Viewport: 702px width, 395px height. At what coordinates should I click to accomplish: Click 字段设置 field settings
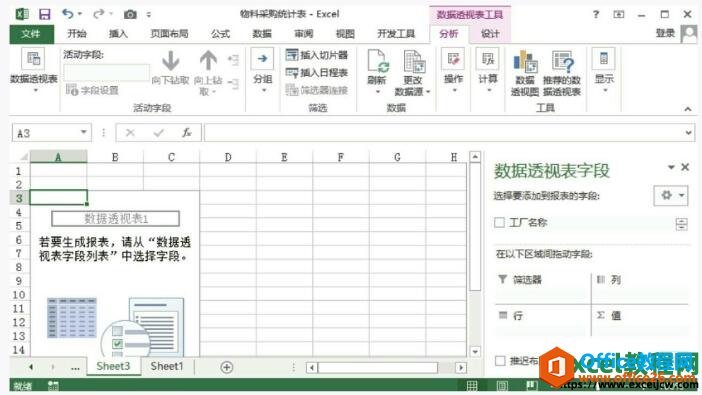[93, 90]
